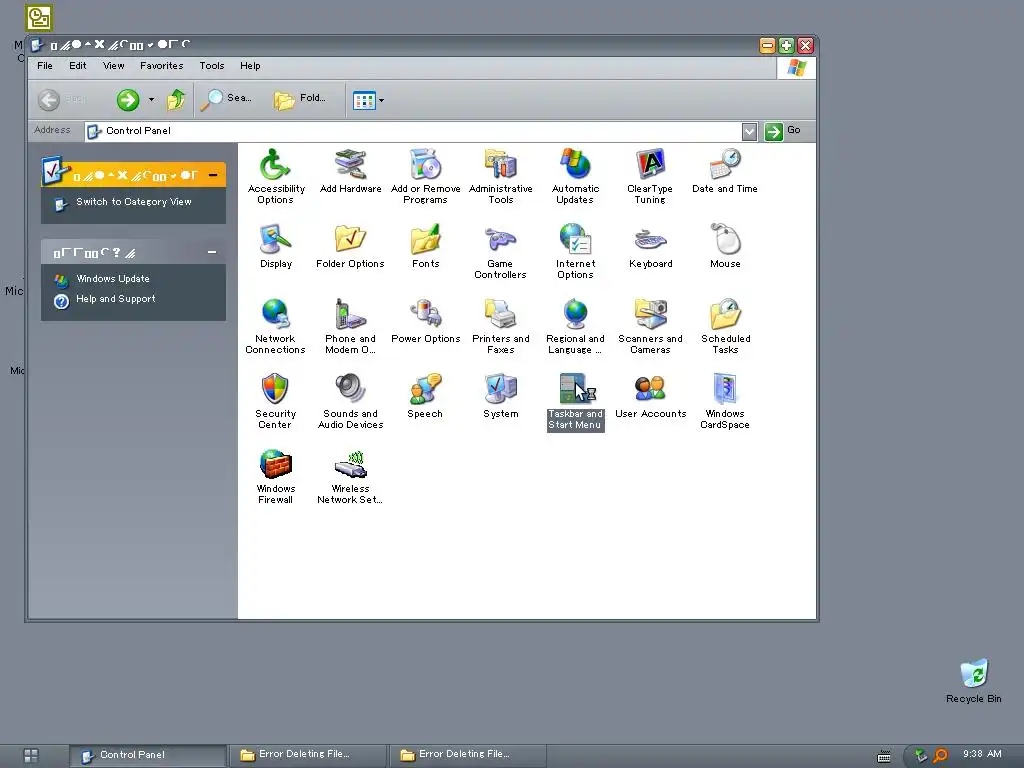Click the keyboard tray icon
This screenshot has width=1024, height=768.
click(x=884, y=756)
